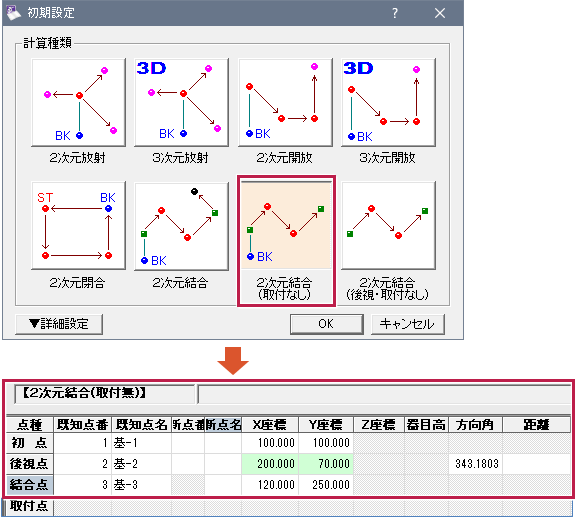
Task: Select the 2次元結合(取付なし) icon
Action: click(286, 226)
